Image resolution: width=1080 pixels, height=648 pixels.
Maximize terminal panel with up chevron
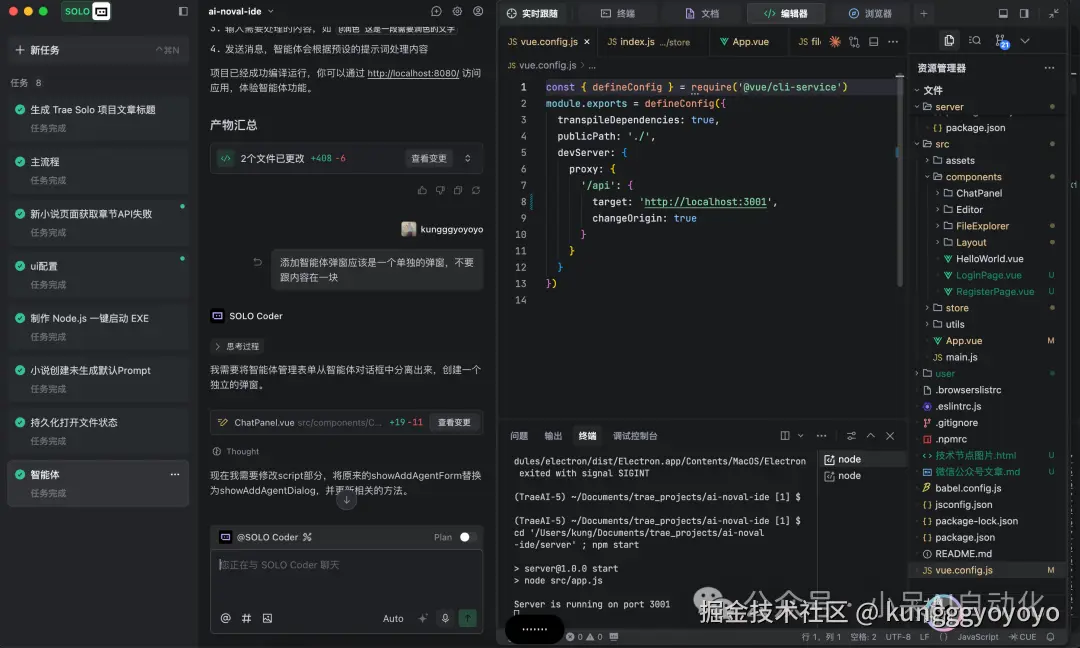click(871, 436)
